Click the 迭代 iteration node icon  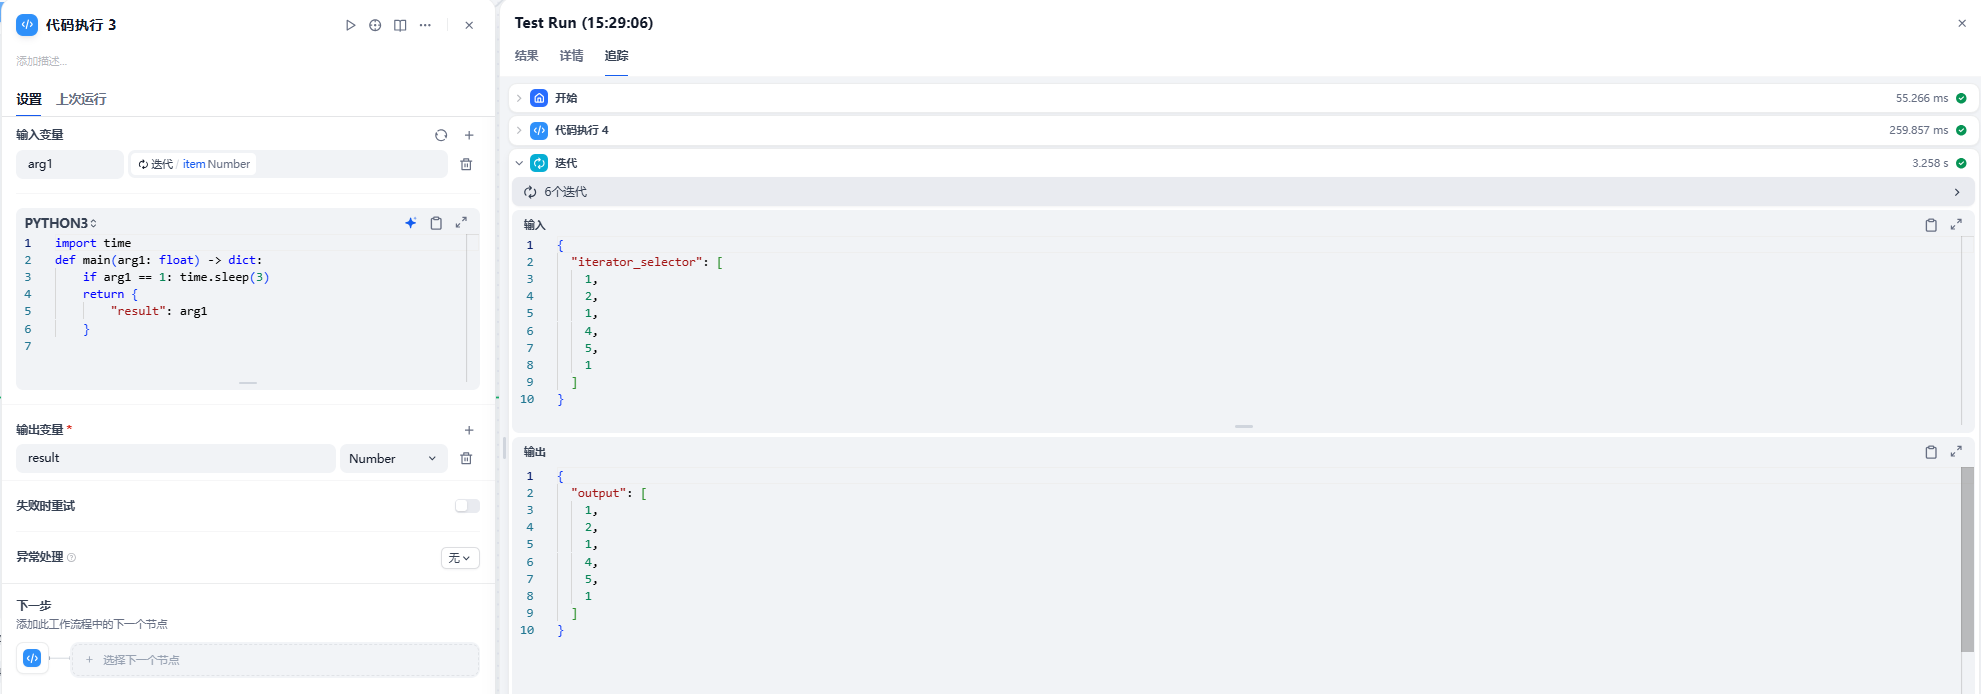tap(539, 163)
